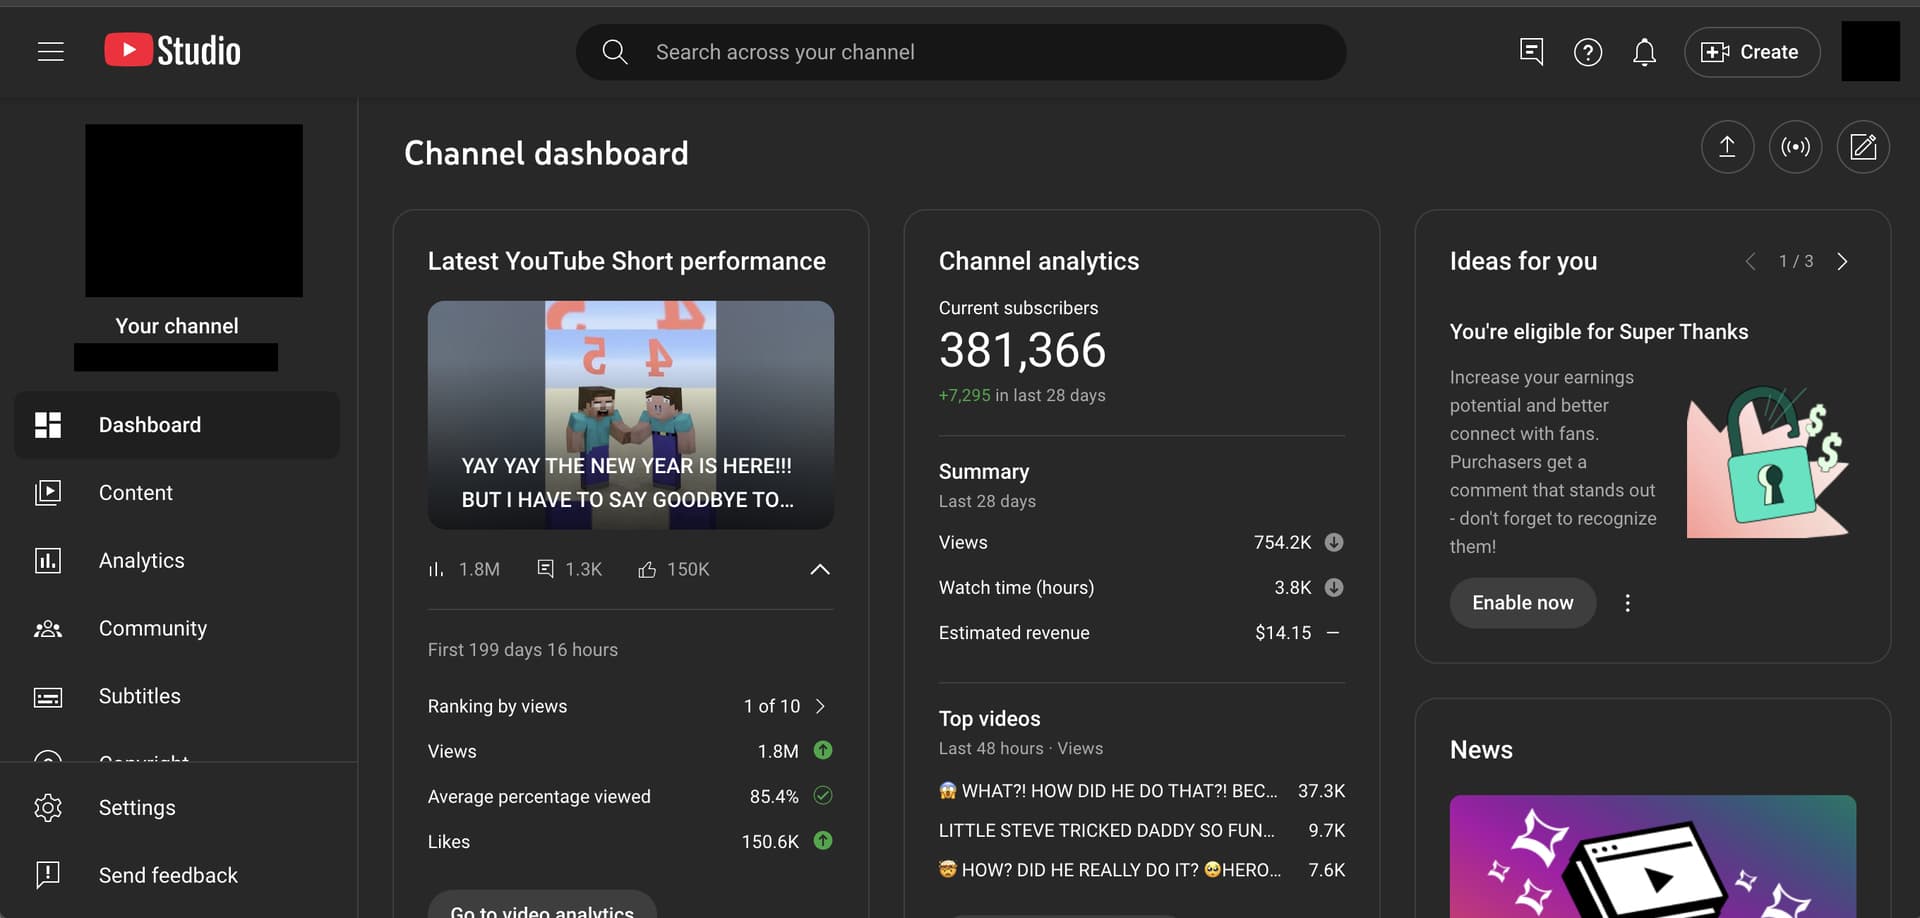Click 'First 199 days 16 hours' text
This screenshot has height=918, width=1920.
(523, 650)
